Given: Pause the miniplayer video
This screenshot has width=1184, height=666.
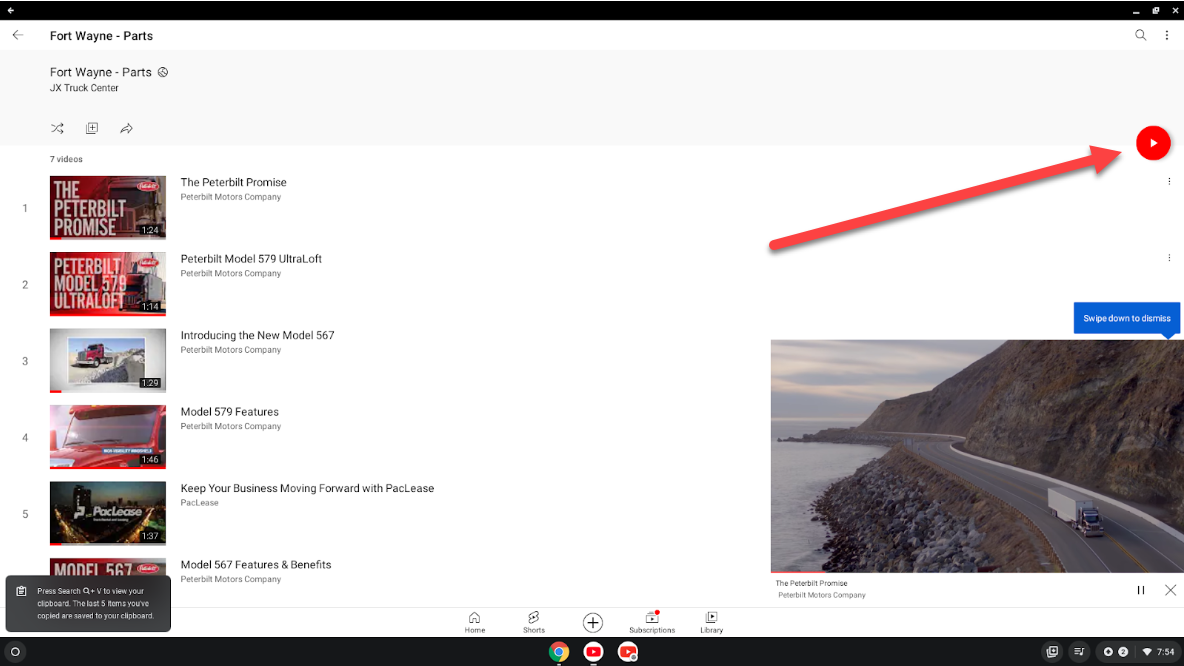Looking at the screenshot, I should click(x=1141, y=590).
